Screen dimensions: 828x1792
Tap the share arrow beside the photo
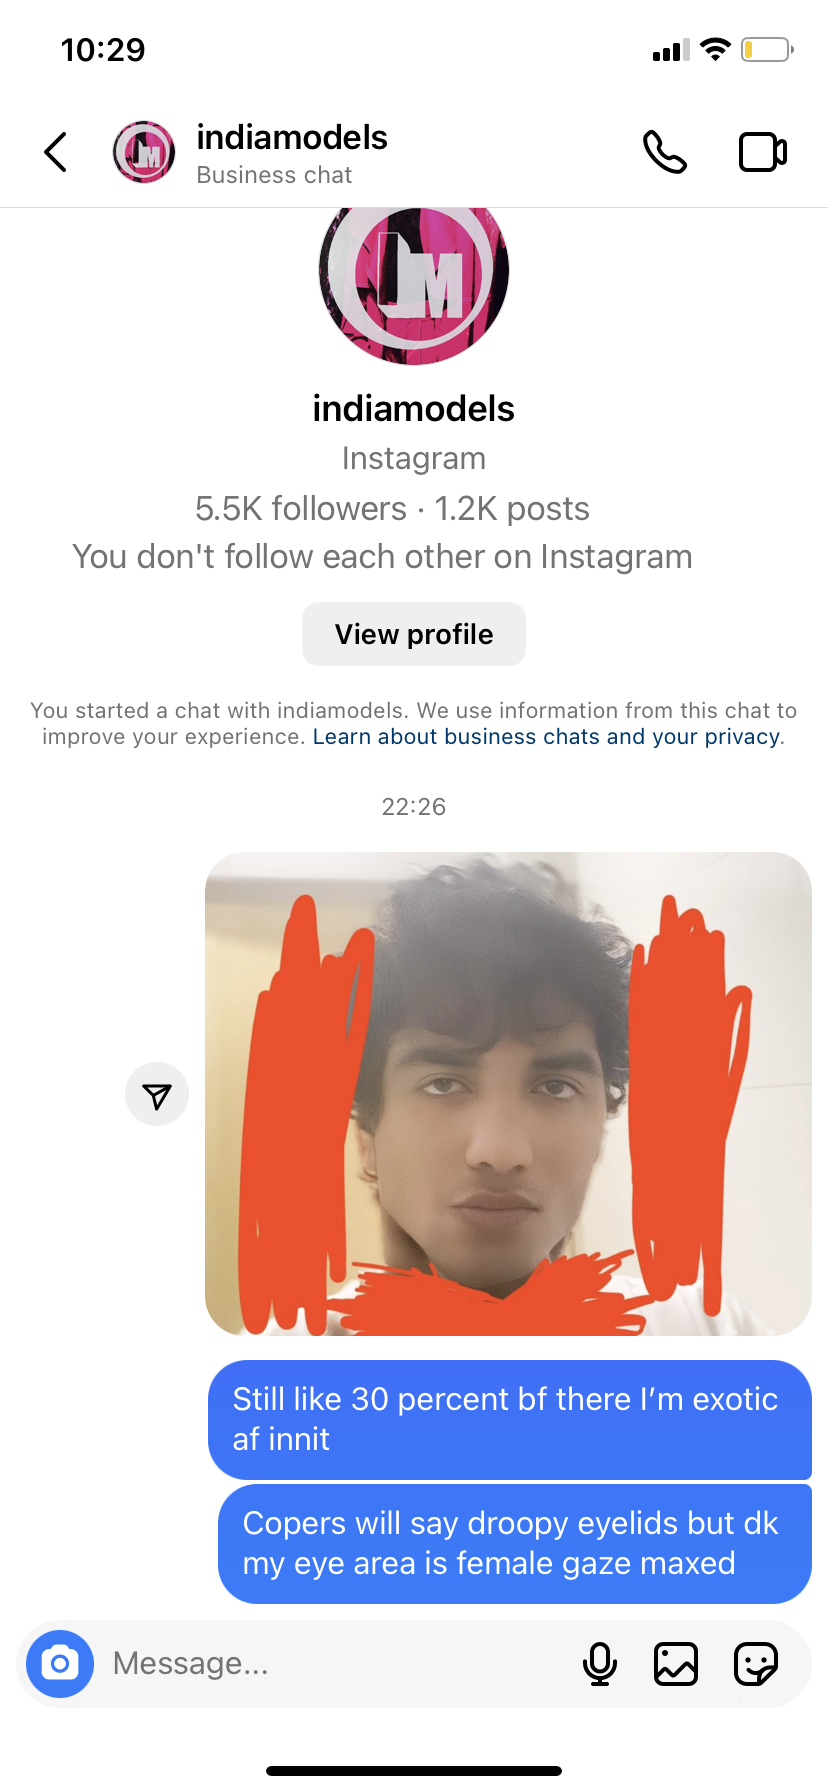click(x=157, y=1094)
